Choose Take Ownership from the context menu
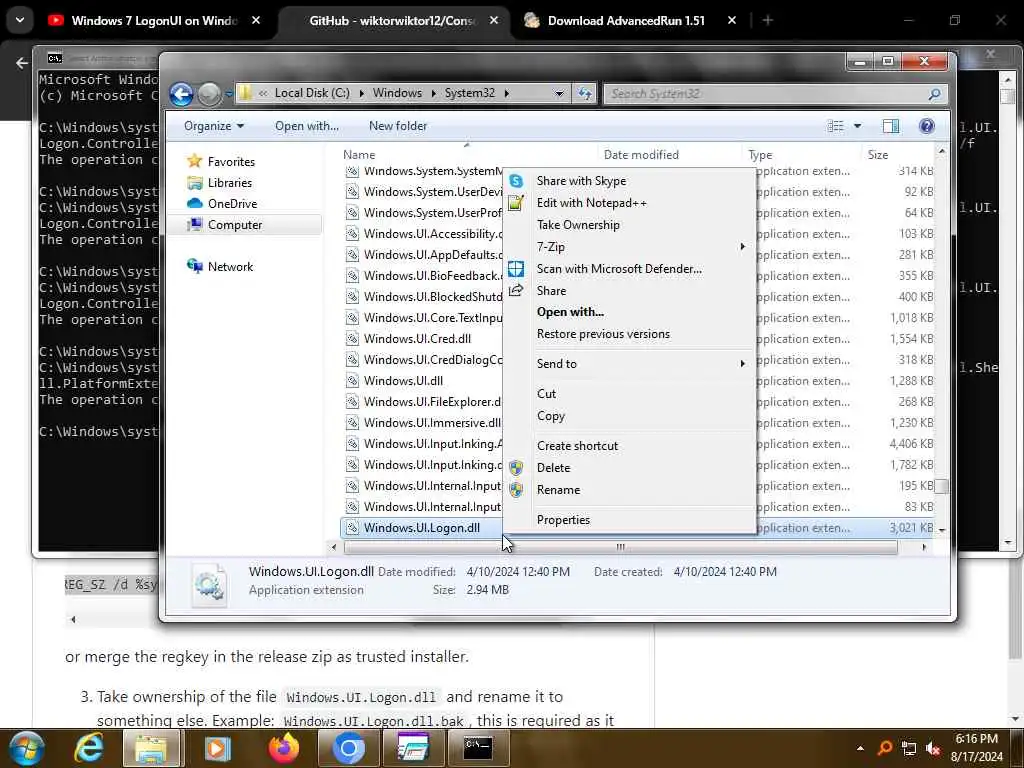 pyautogui.click(x=578, y=225)
